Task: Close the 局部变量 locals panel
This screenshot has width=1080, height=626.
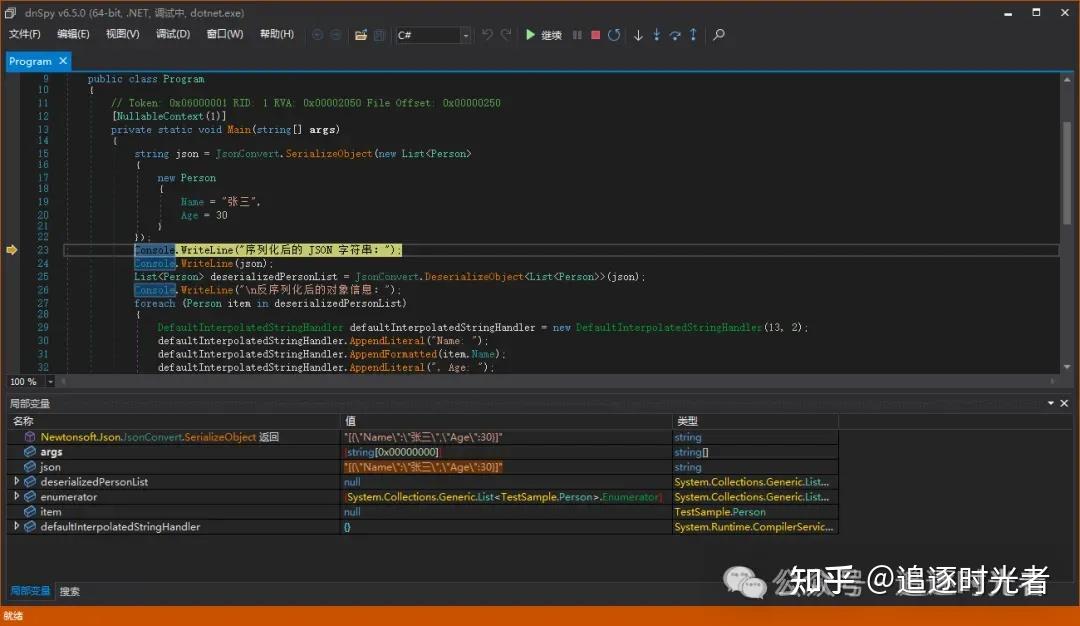Action: (1064, 403)
